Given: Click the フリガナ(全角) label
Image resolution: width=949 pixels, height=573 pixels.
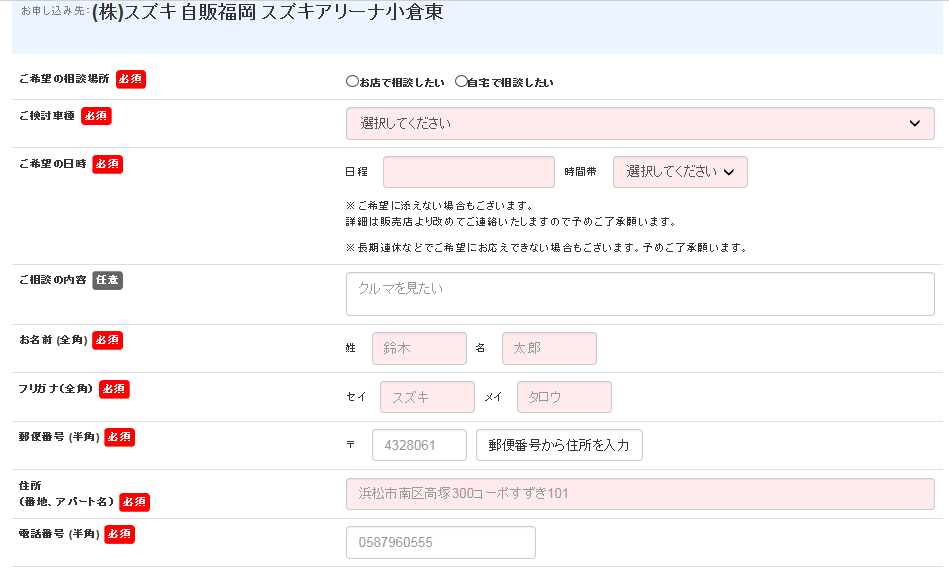Looking at the screenshot, I should 56,388.
